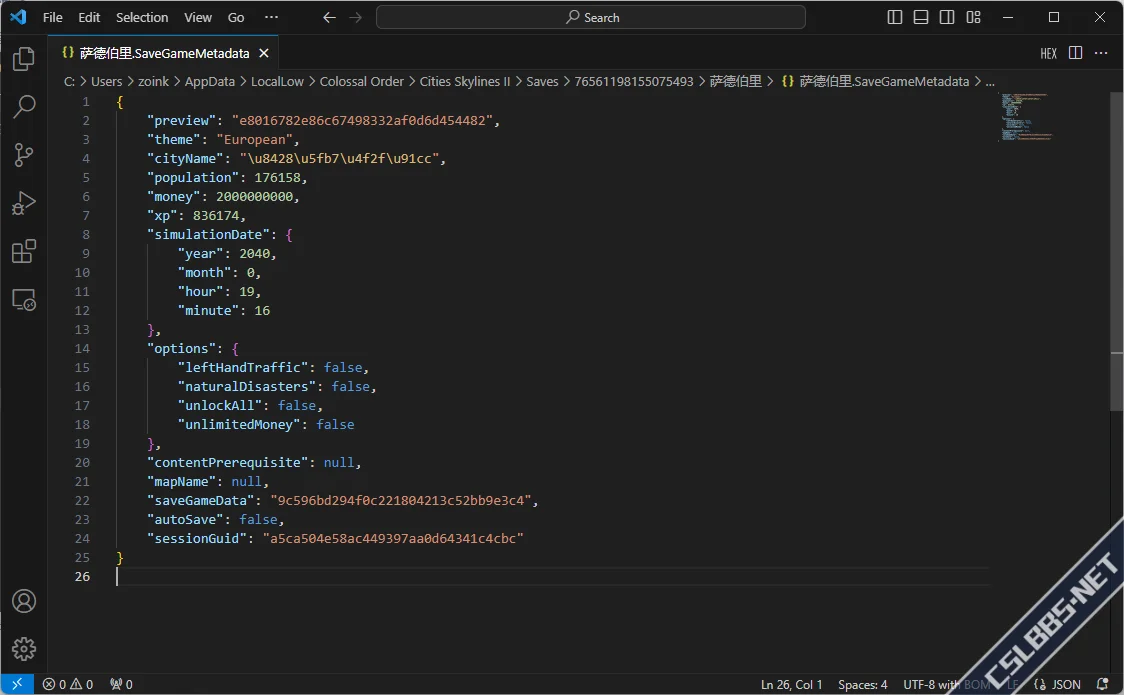Viewport: 1124px width, 695px height.
Task: Click the Users breadcrumb segment
Action: click(x=106, y=82)
